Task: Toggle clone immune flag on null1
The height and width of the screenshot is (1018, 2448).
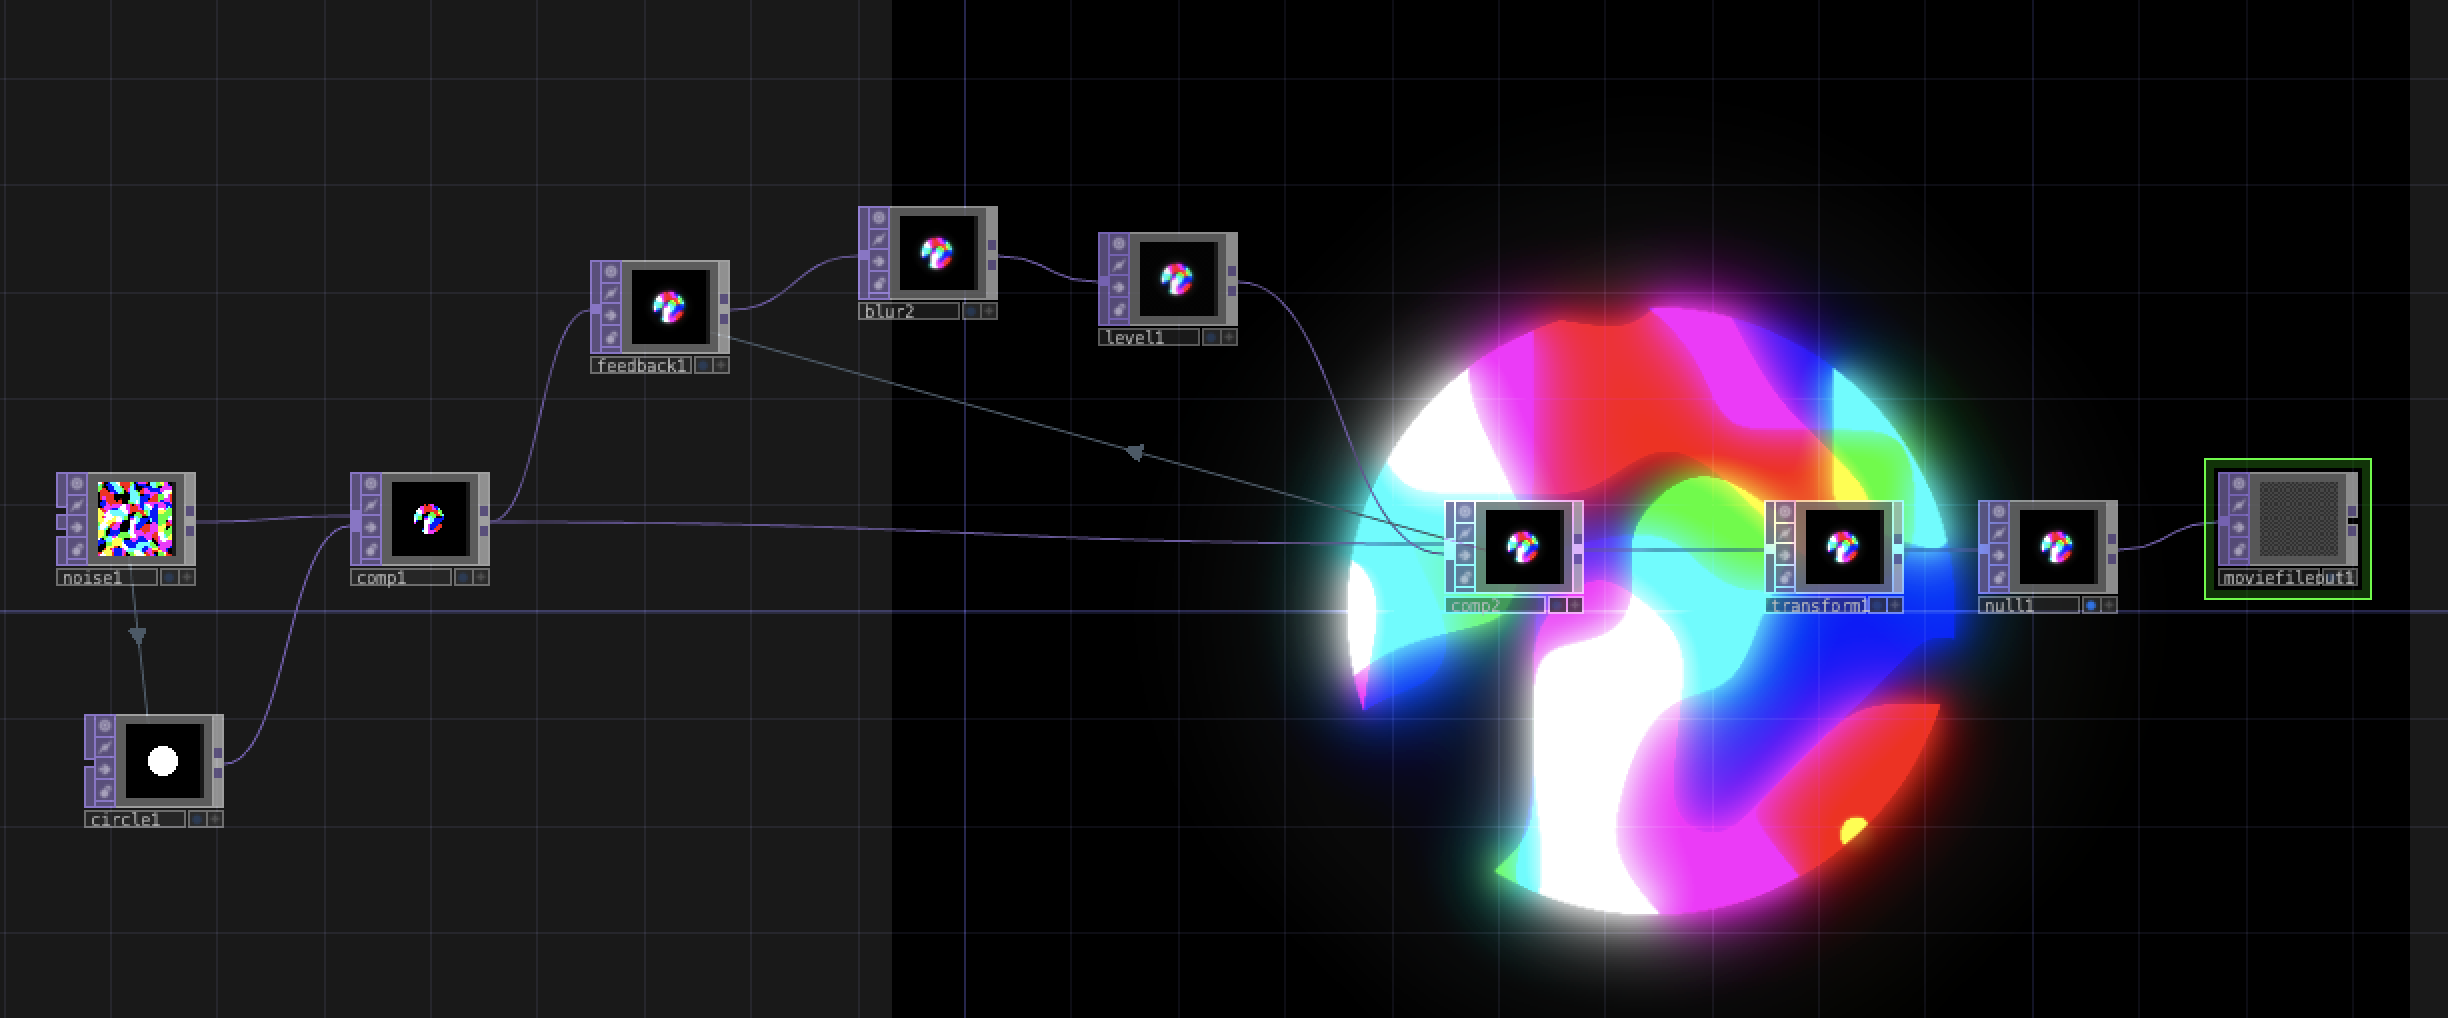Action: [x=1999, y=534]
